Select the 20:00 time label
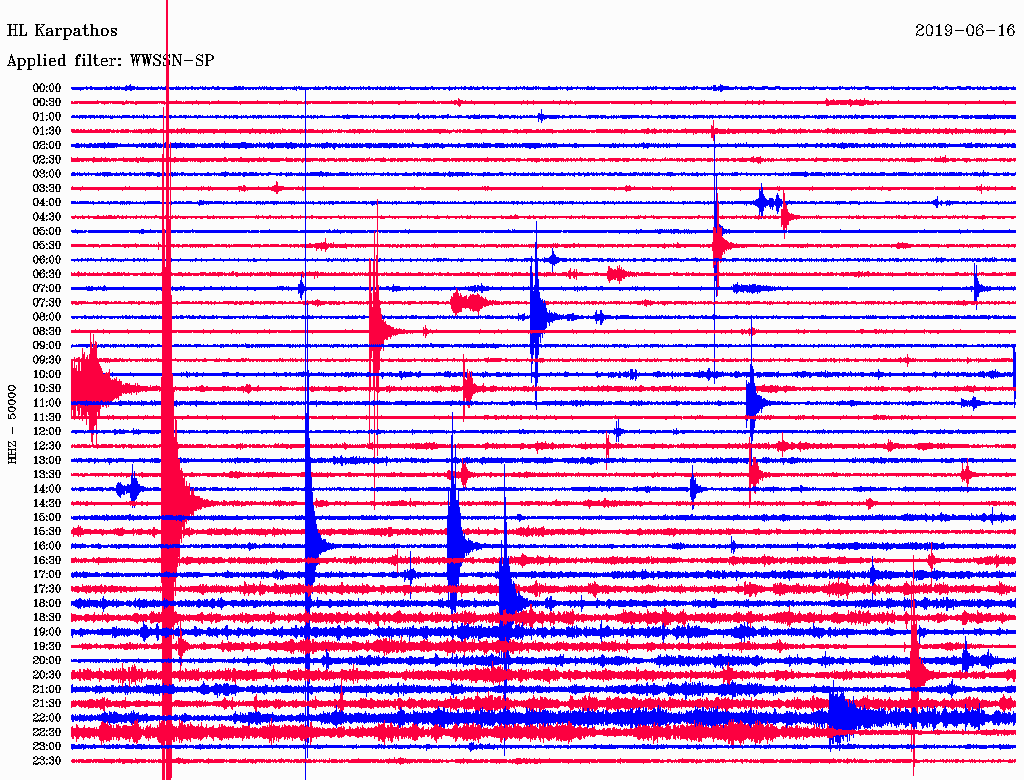The width and height of the screenshot is (1024, 780). point(47,660)
